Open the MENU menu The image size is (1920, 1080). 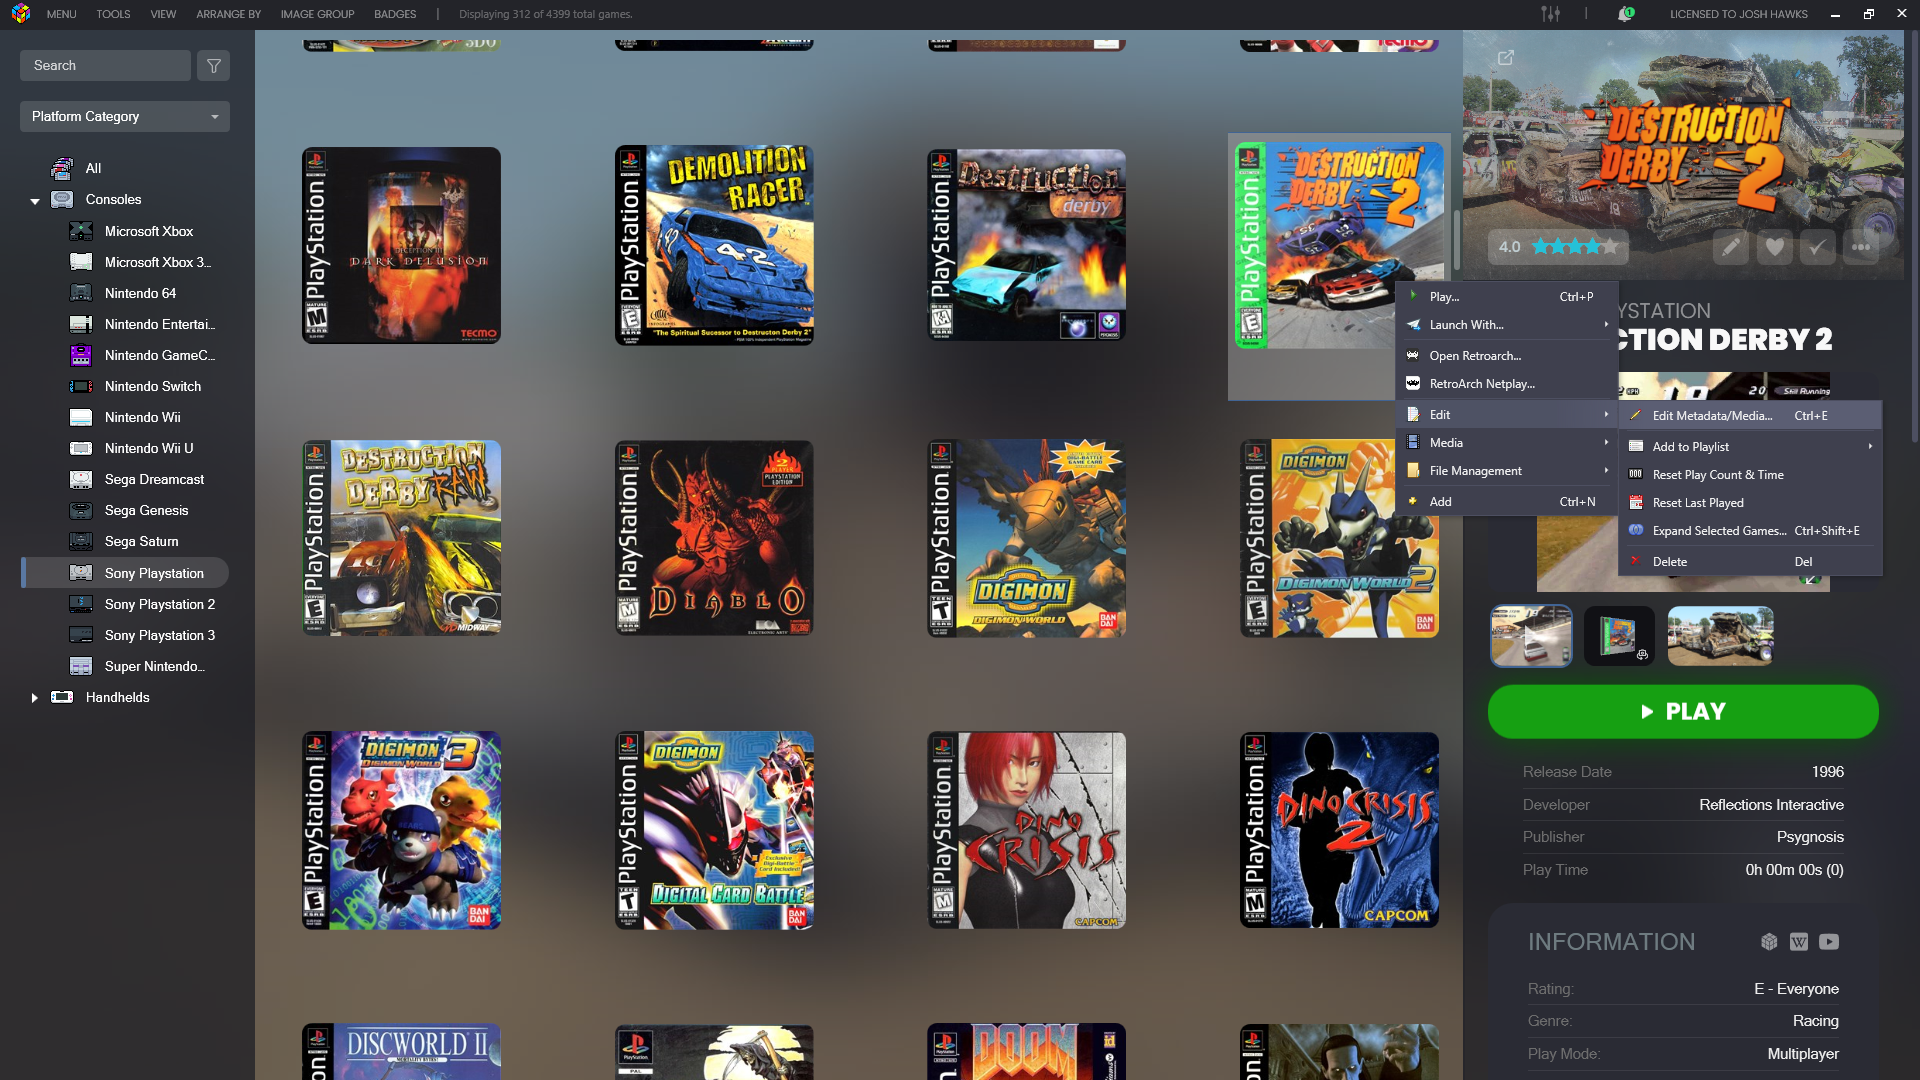point(61,14)
